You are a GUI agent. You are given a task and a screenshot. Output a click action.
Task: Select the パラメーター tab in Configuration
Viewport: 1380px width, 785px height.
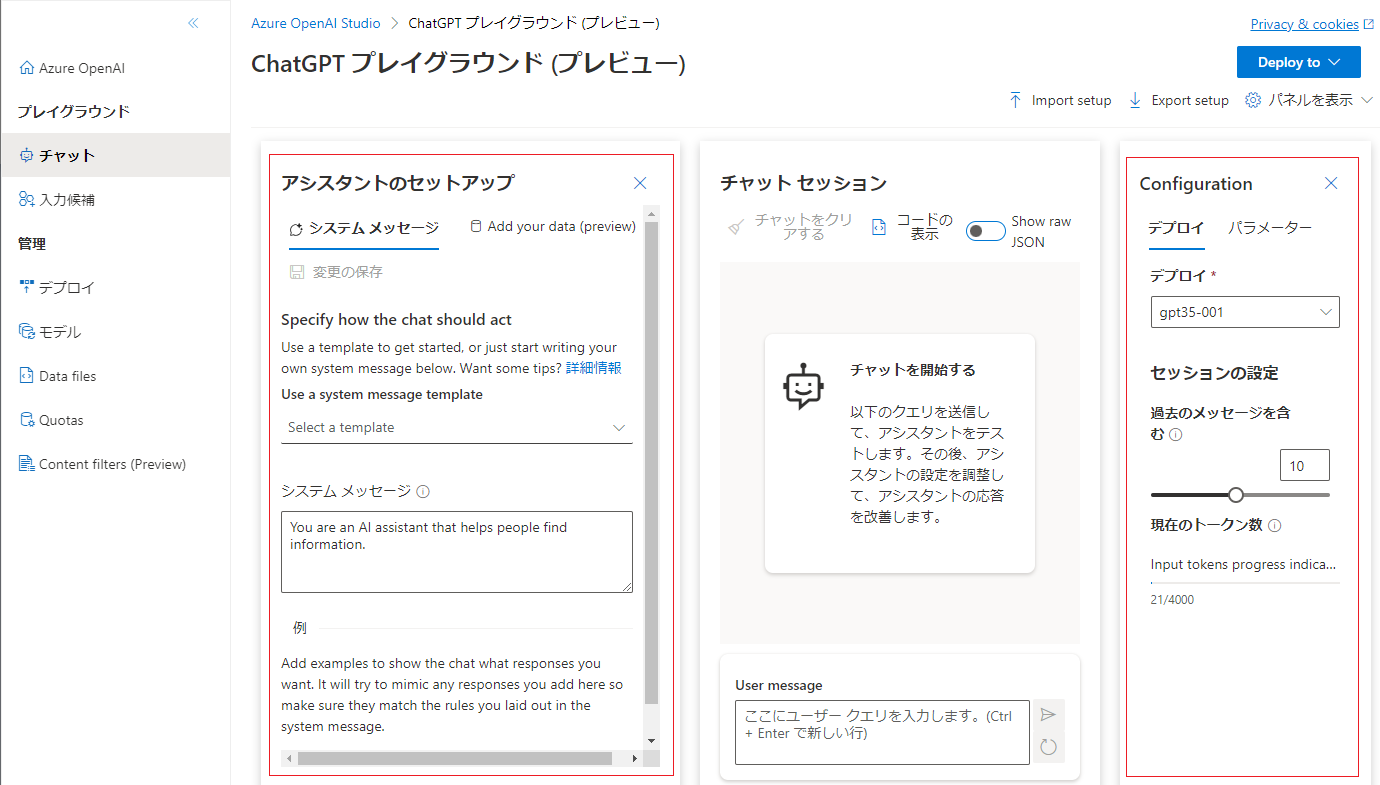click(x=1270, y=228)
